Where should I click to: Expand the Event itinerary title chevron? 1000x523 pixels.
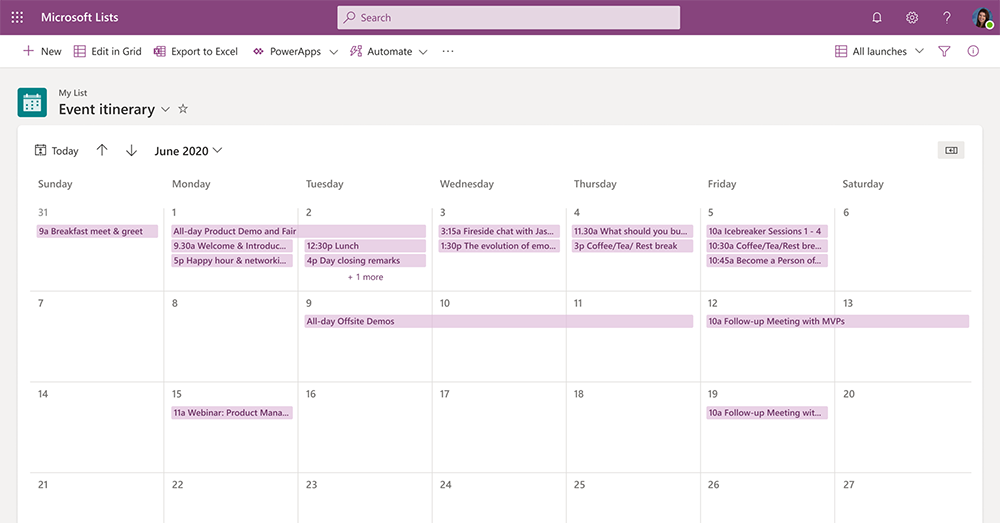pos(165,109)
